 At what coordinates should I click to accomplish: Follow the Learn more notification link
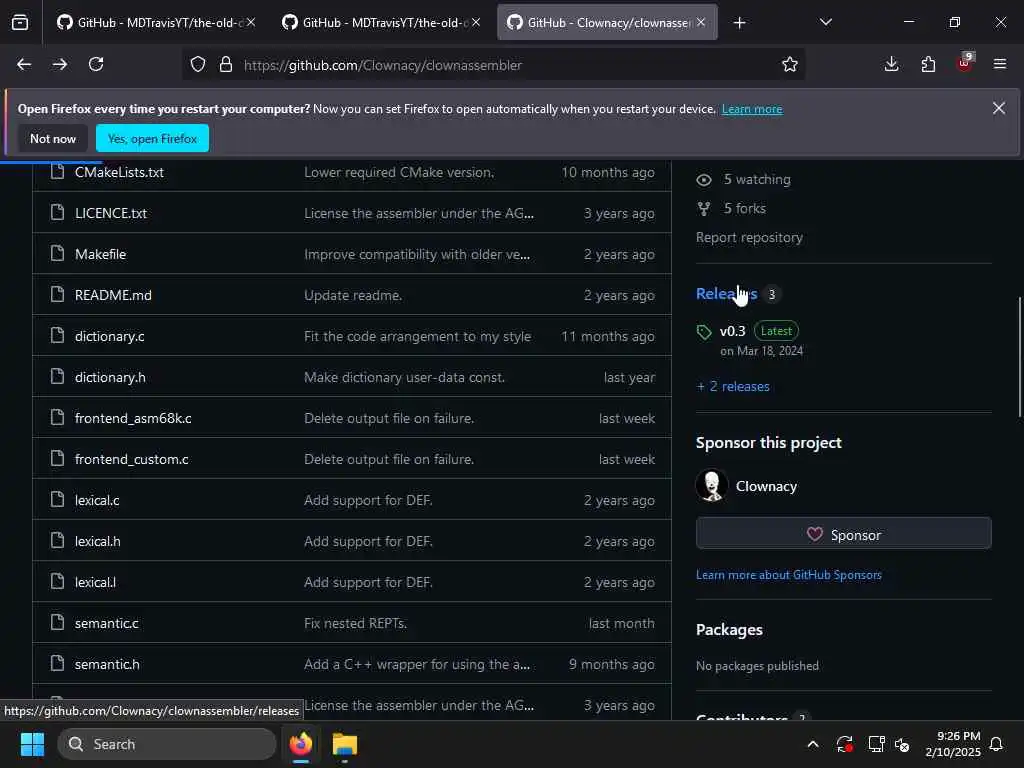(x=752, y=109)
